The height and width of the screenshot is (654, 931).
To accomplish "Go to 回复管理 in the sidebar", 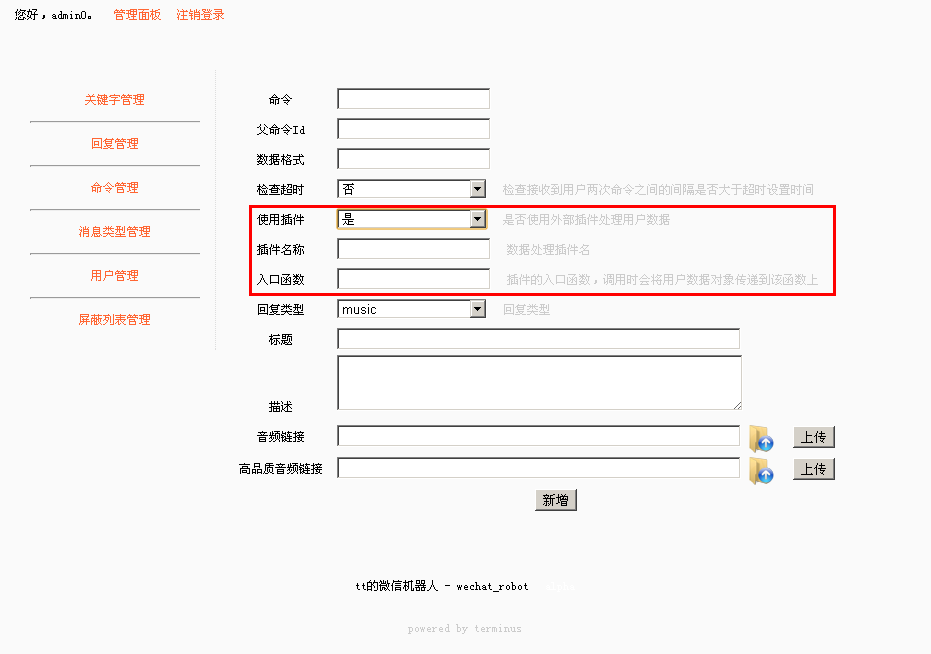I will coord(114,144).
